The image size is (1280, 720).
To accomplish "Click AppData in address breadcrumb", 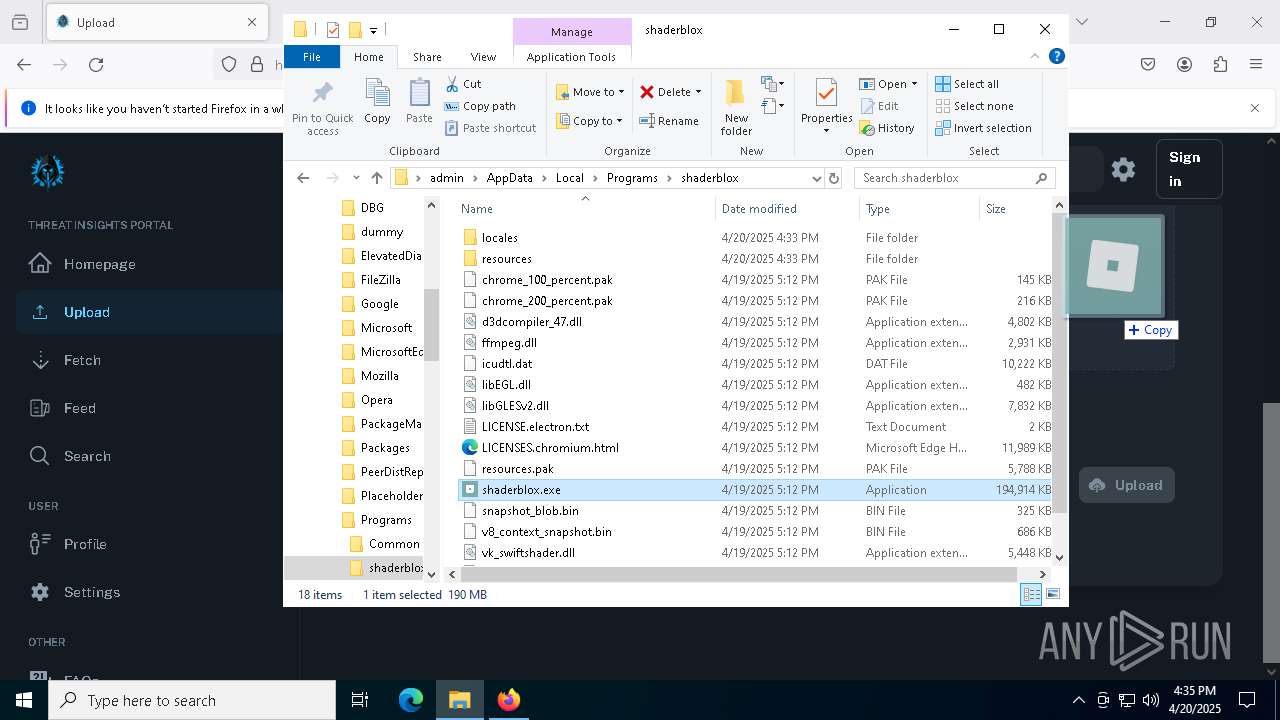I will pyautogui.click(x=509, y=178).
